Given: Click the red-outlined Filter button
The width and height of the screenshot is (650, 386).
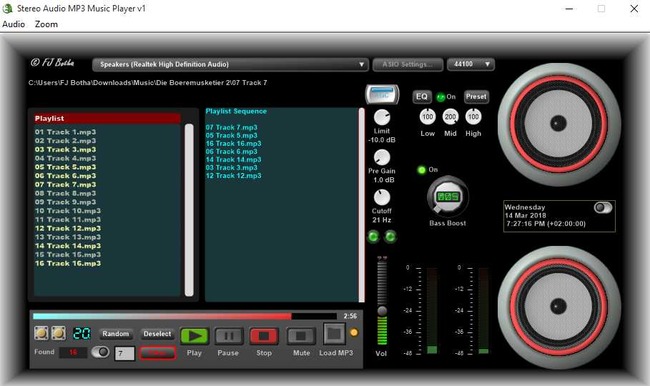Looking at the screenshot, I should (x=158, y=353).
